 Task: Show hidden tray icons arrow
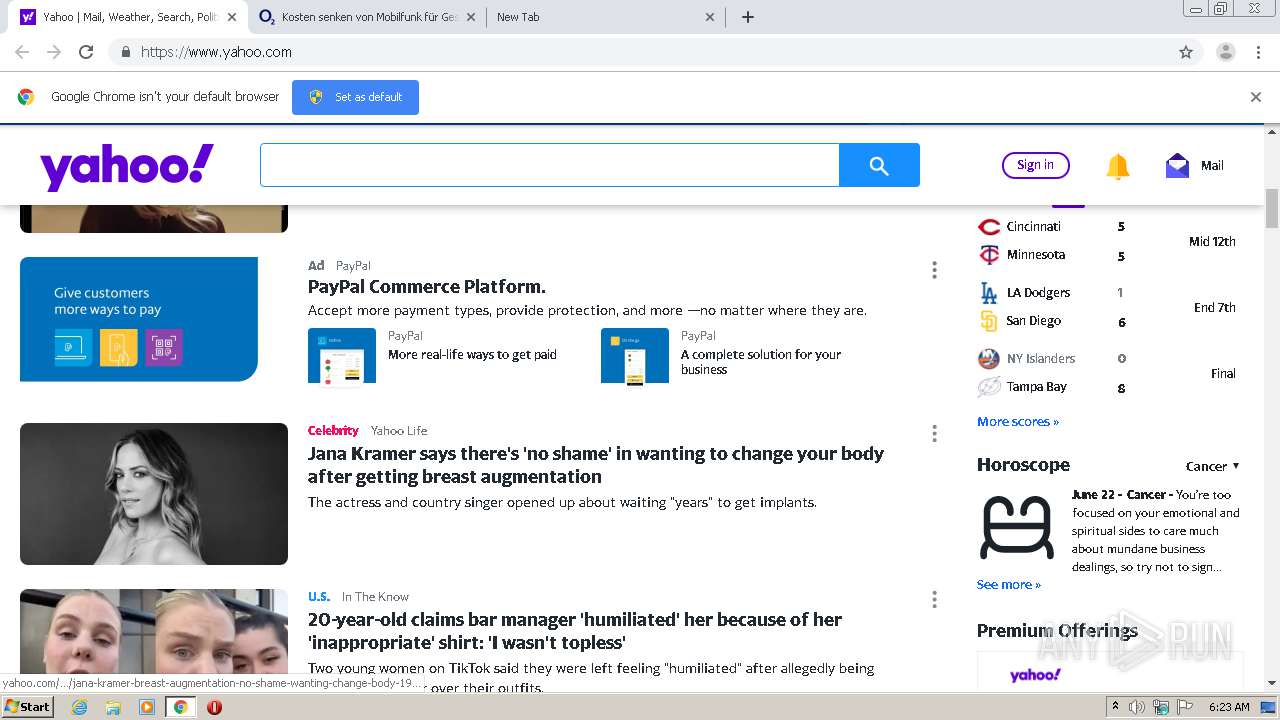(x=1115, y=707)
